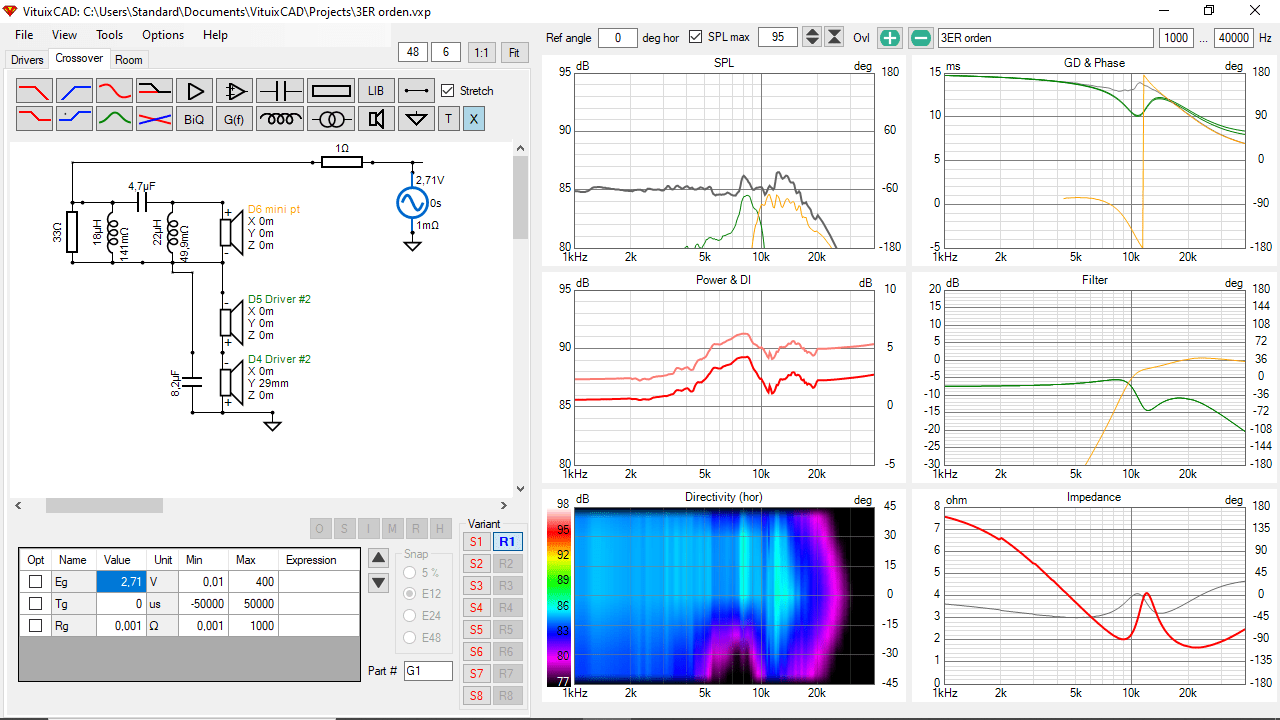Click the Ref angle input field
Viewport: 1280px width, 720px height.
pos(618,38)
